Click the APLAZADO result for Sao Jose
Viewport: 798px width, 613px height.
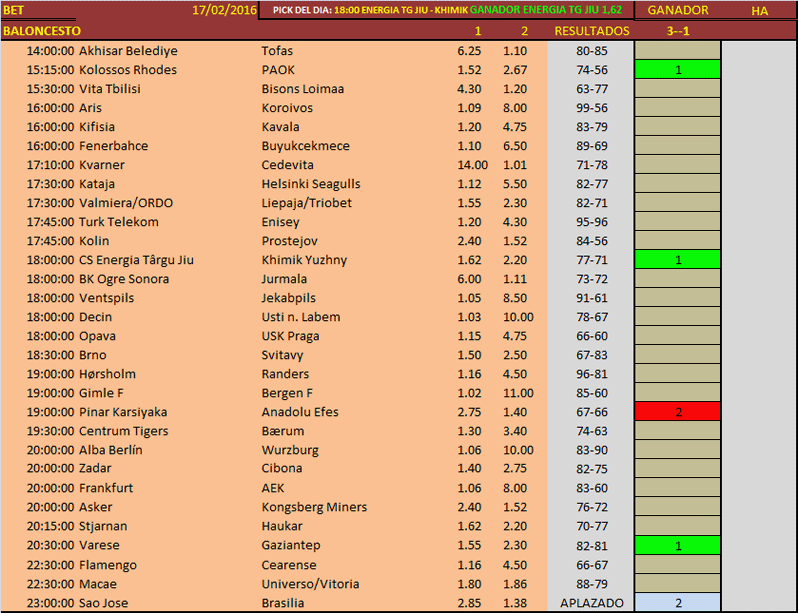[591, 603]
